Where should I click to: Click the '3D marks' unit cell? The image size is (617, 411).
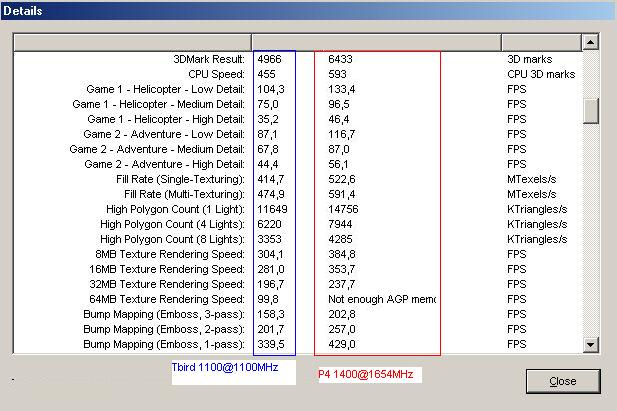pyautogui.click(x=530, y=59)
